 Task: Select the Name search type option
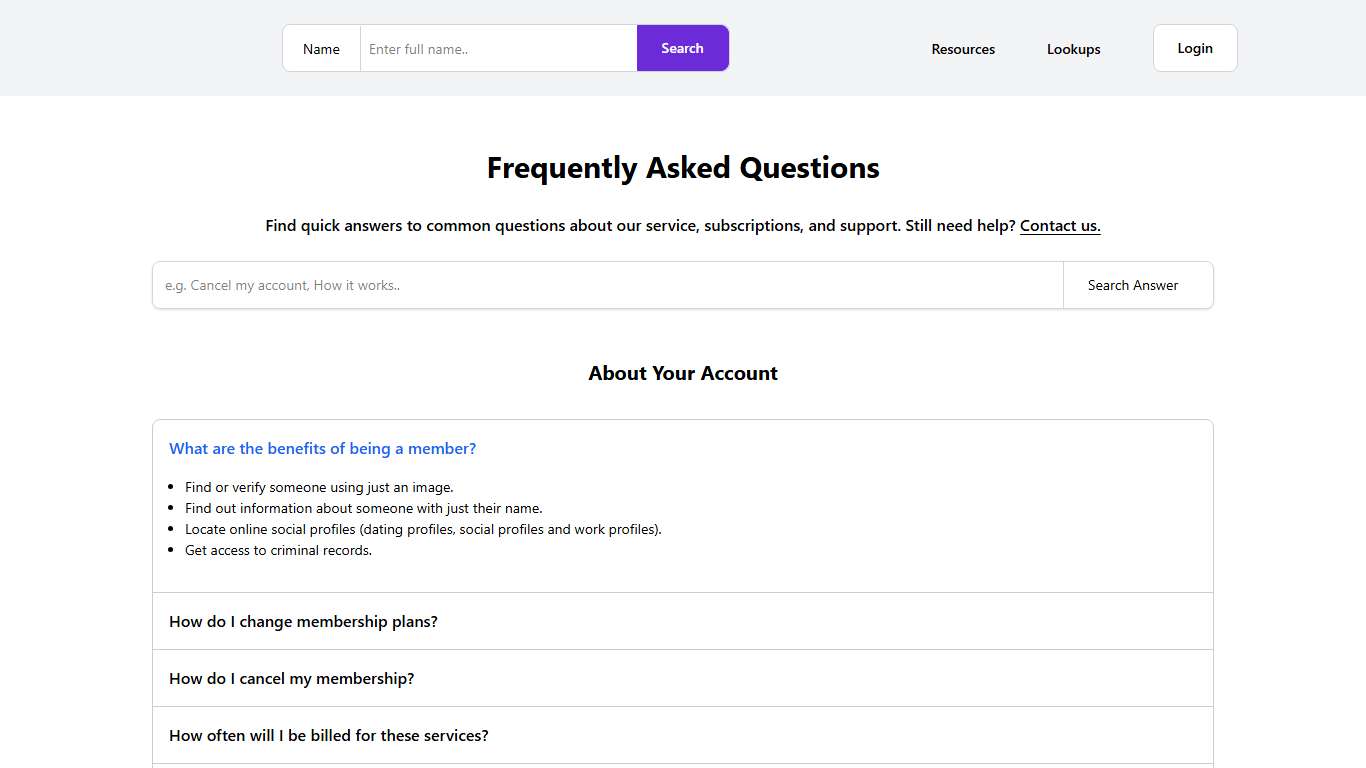(321, 48)
